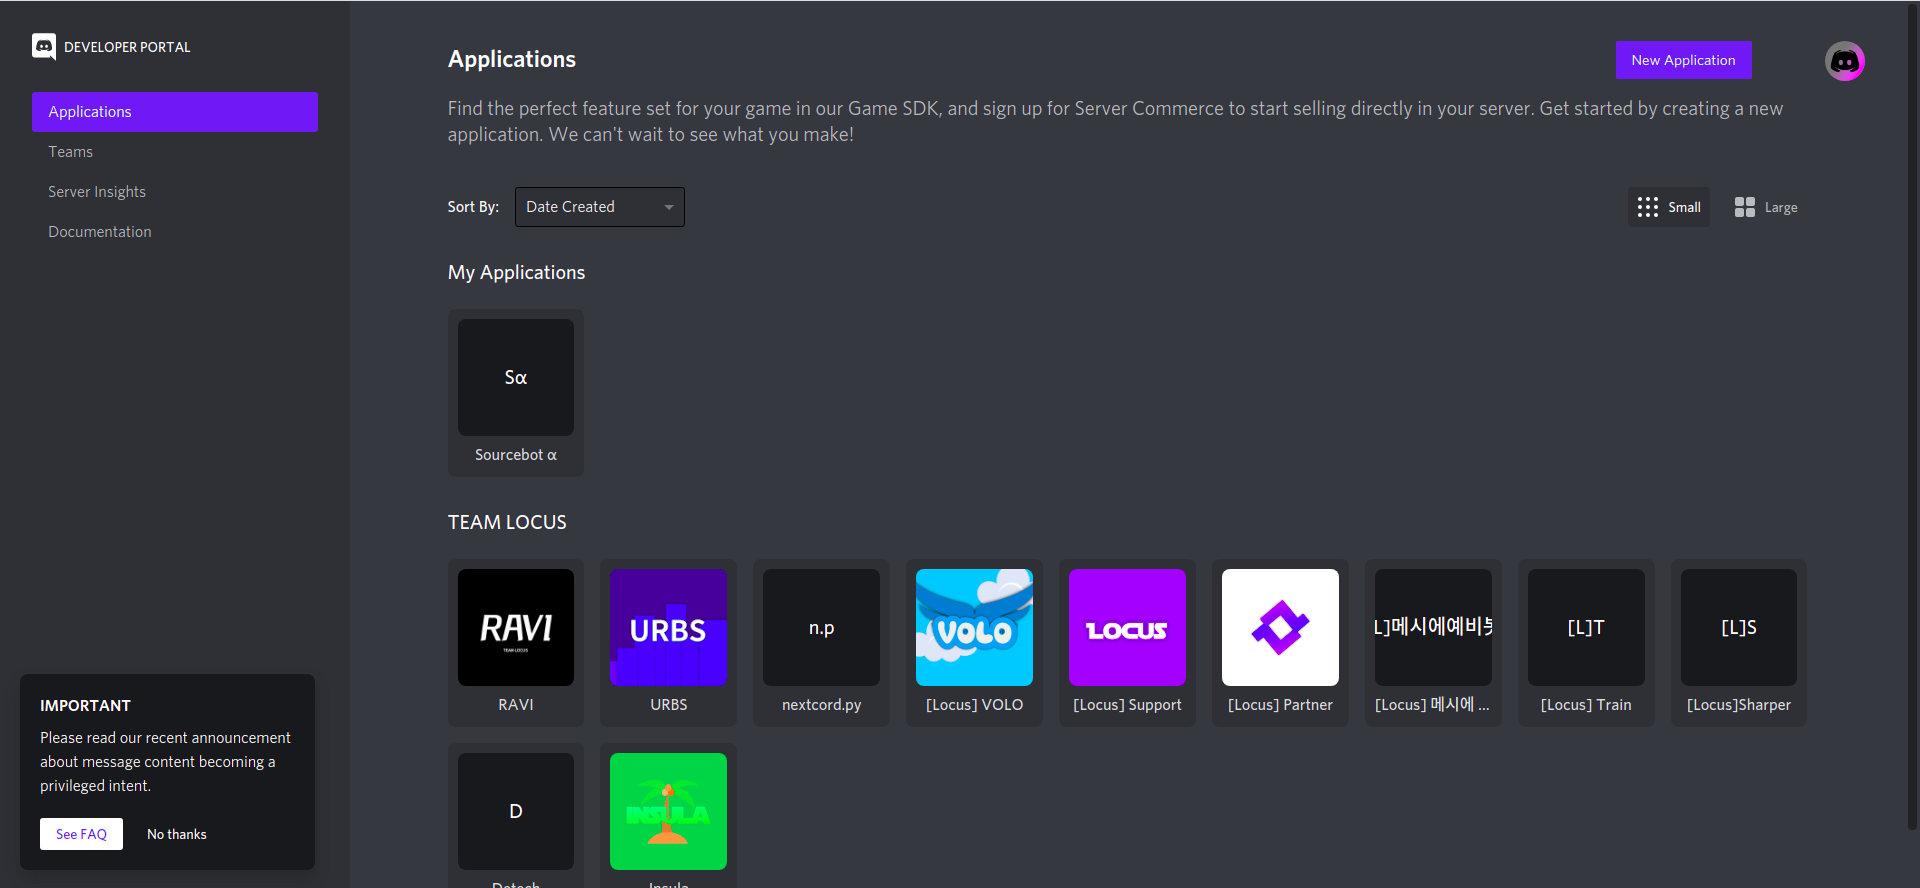
Task: Open the Sort By Date Created dropdown
Action: pos(600,207)
